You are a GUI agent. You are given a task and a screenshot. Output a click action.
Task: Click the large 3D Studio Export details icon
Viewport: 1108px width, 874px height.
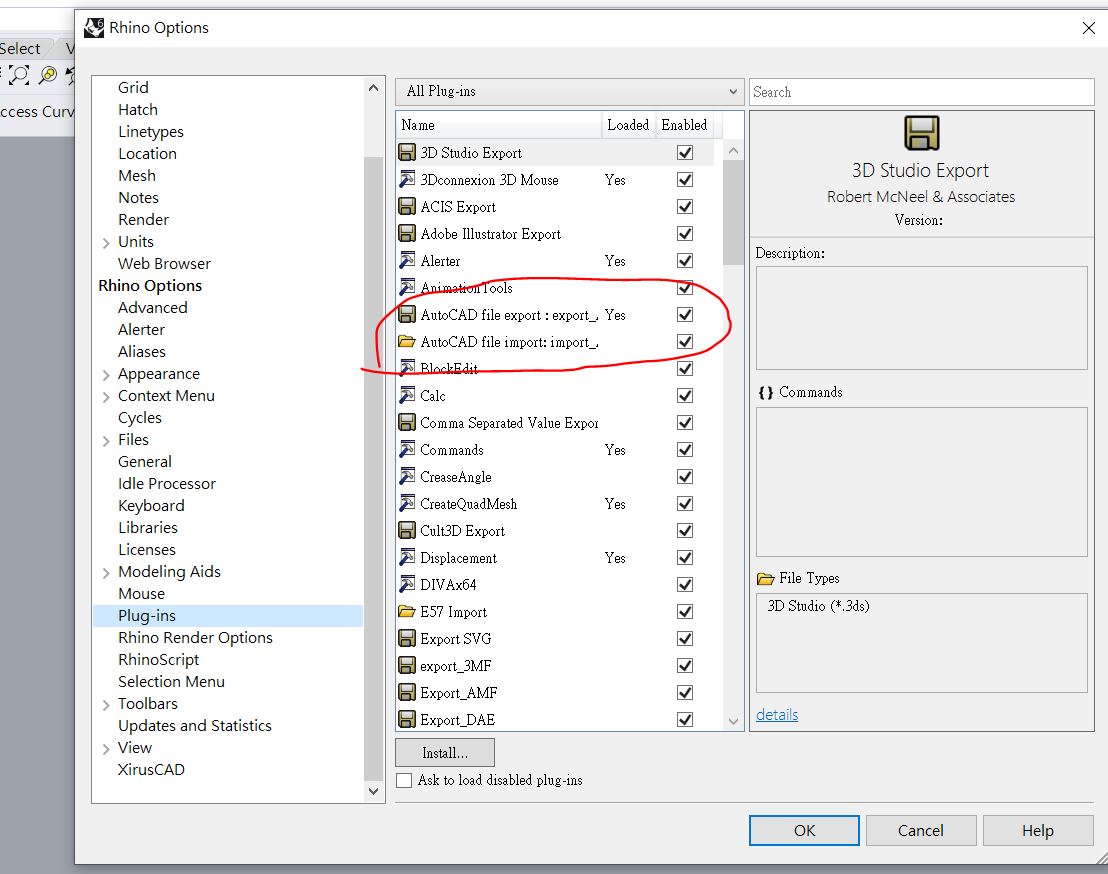coord(921,133)
